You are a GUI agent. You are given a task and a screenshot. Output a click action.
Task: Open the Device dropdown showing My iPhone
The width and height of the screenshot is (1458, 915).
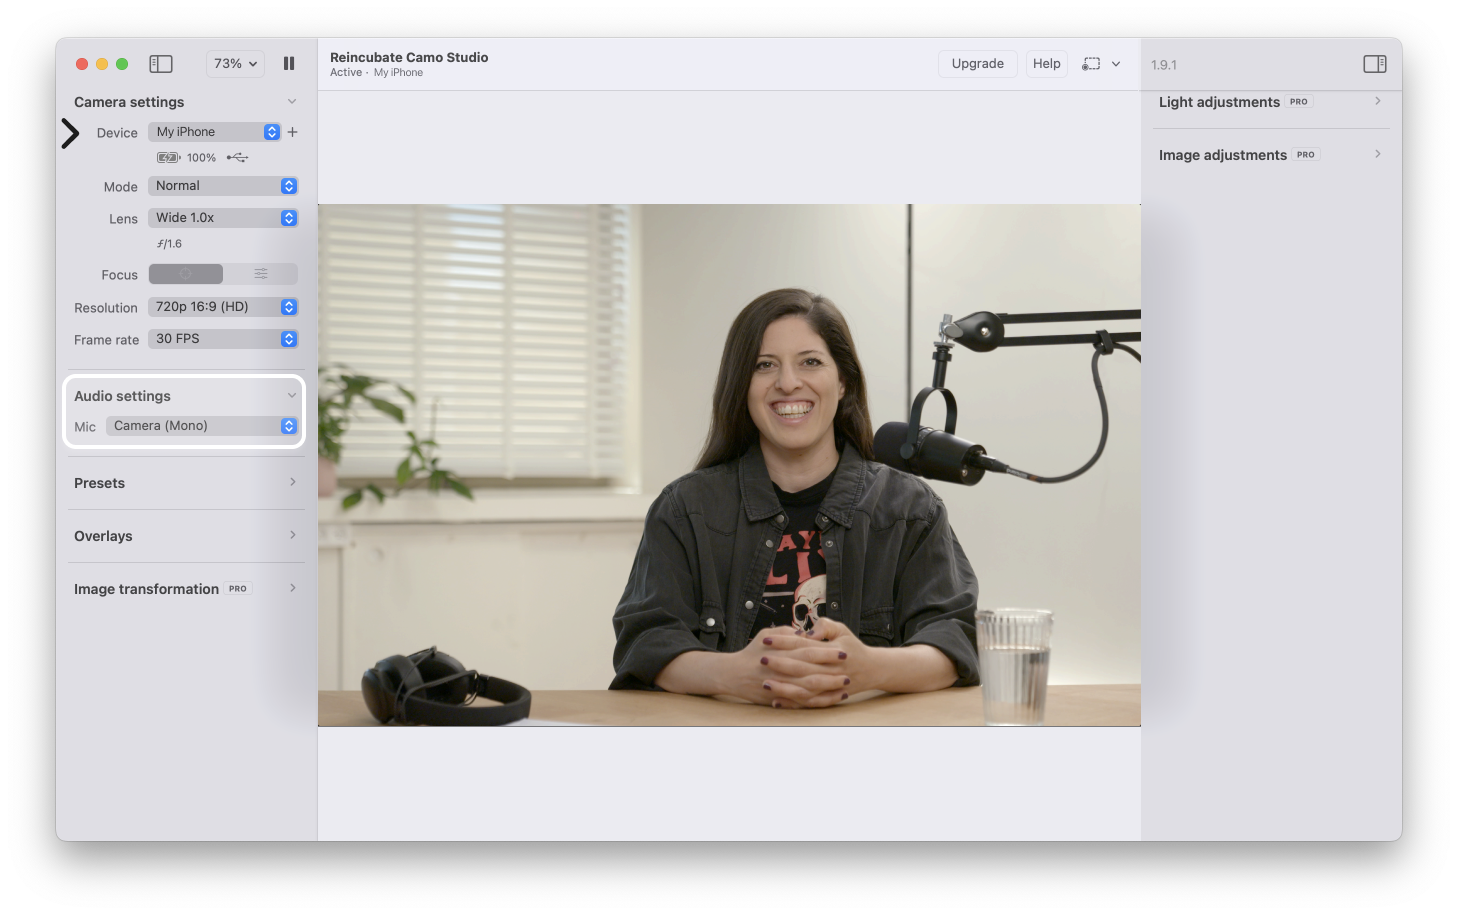[x=214, y=132]
